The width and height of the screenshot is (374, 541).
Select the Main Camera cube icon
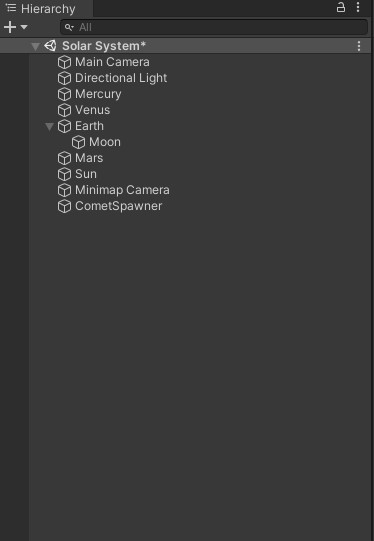coord(65,62)
